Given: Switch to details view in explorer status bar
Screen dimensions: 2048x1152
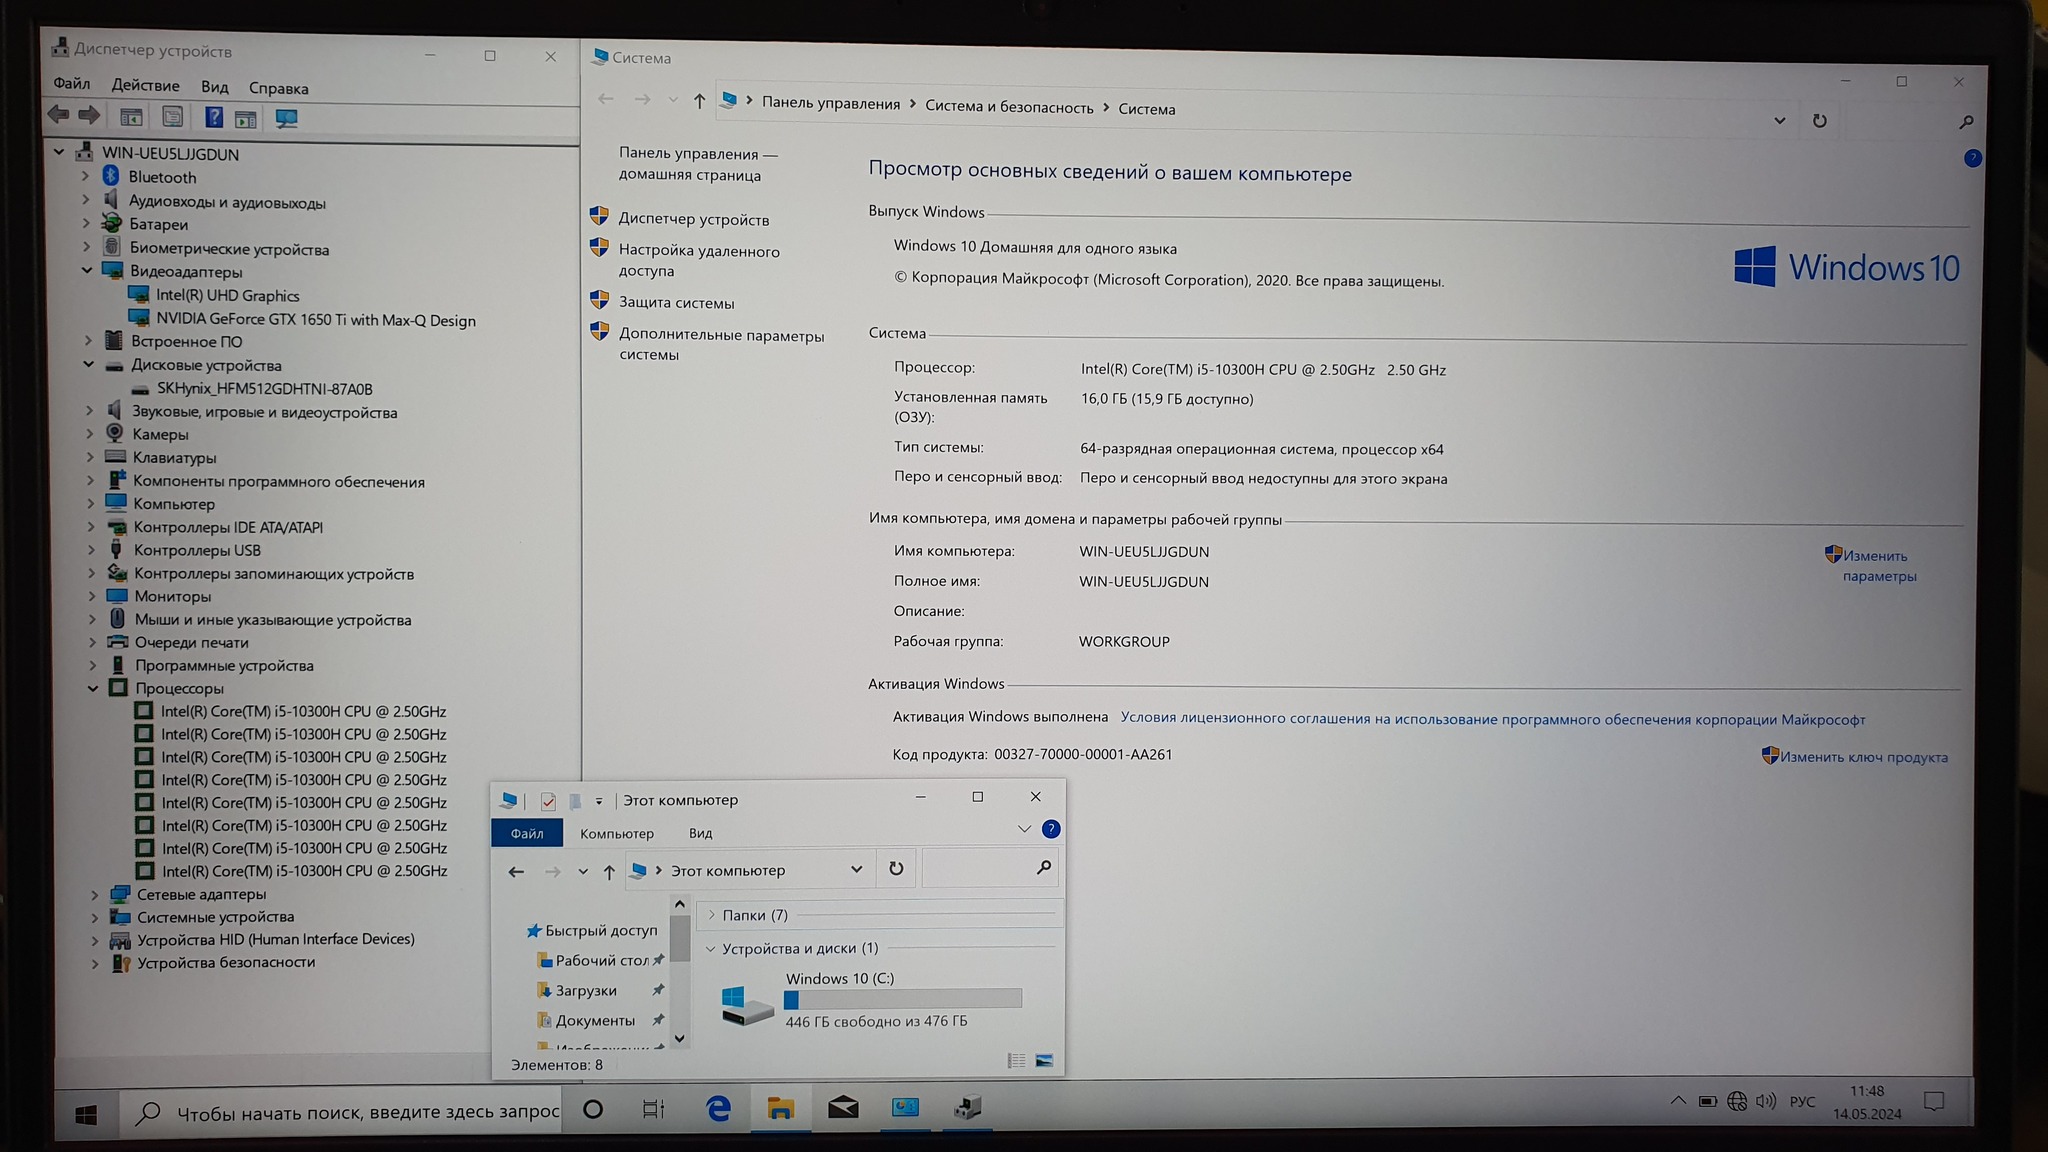Looking at the screenshot, I should [x=1016, y=1061].
